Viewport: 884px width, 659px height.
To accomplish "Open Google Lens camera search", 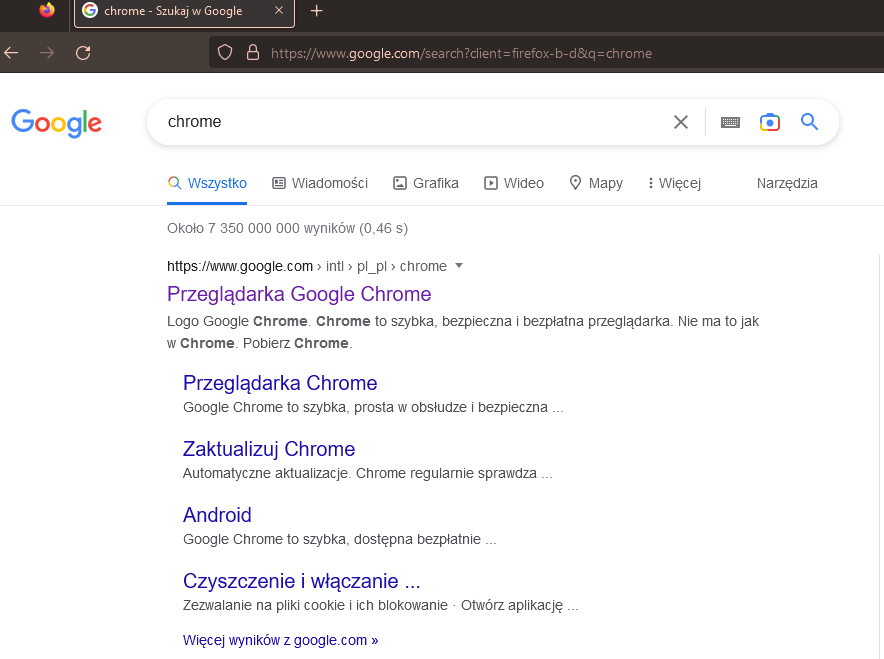I will coord(769,121).
